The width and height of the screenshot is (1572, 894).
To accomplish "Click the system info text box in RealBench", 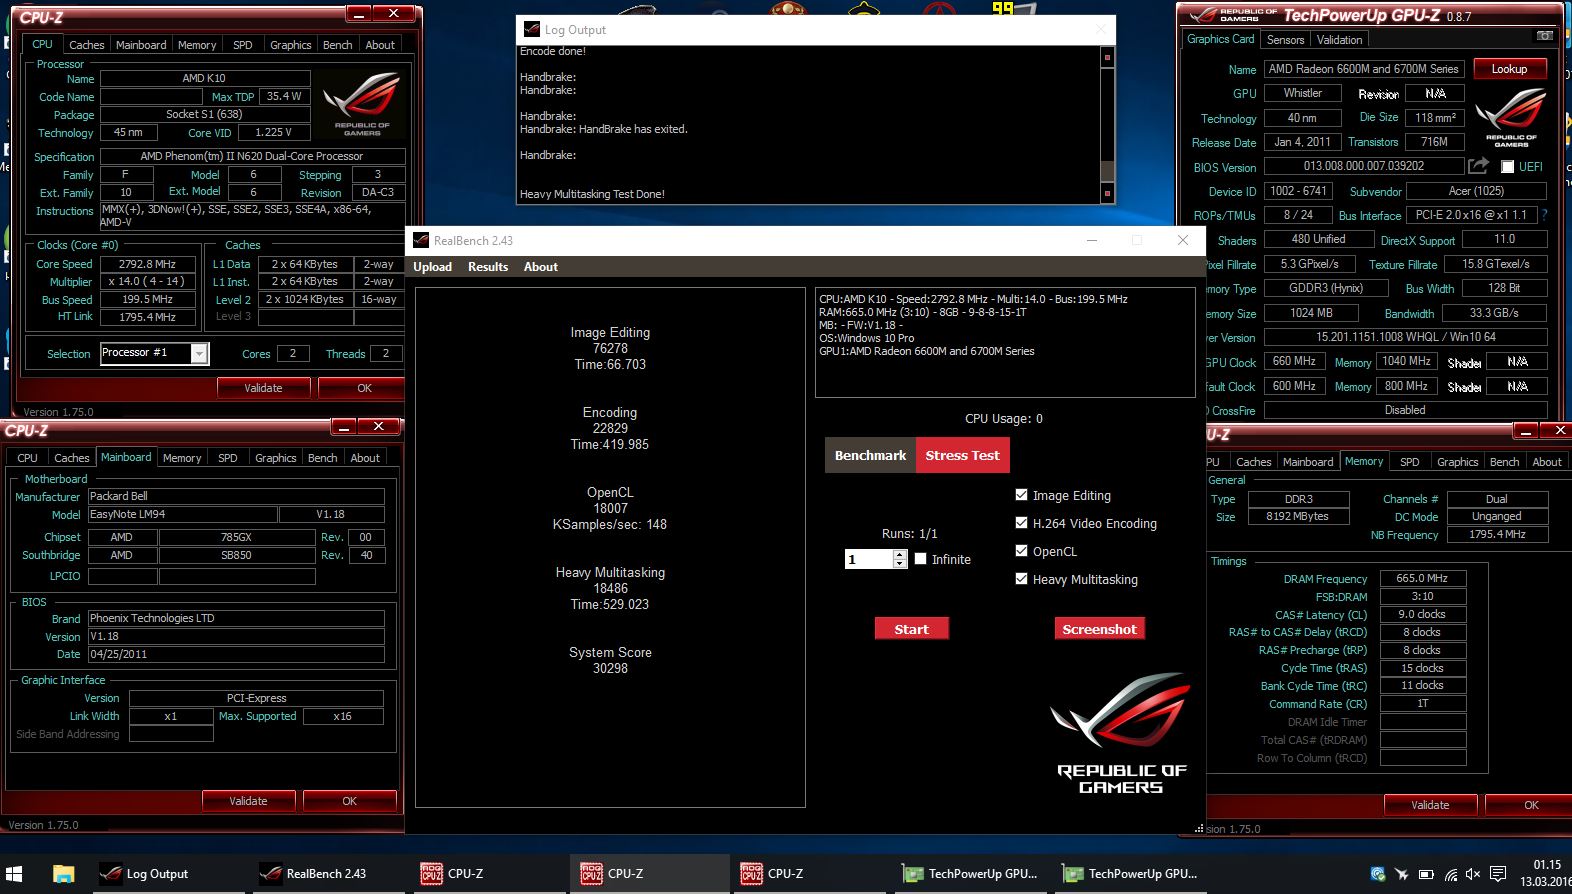I will point(1005,343).
